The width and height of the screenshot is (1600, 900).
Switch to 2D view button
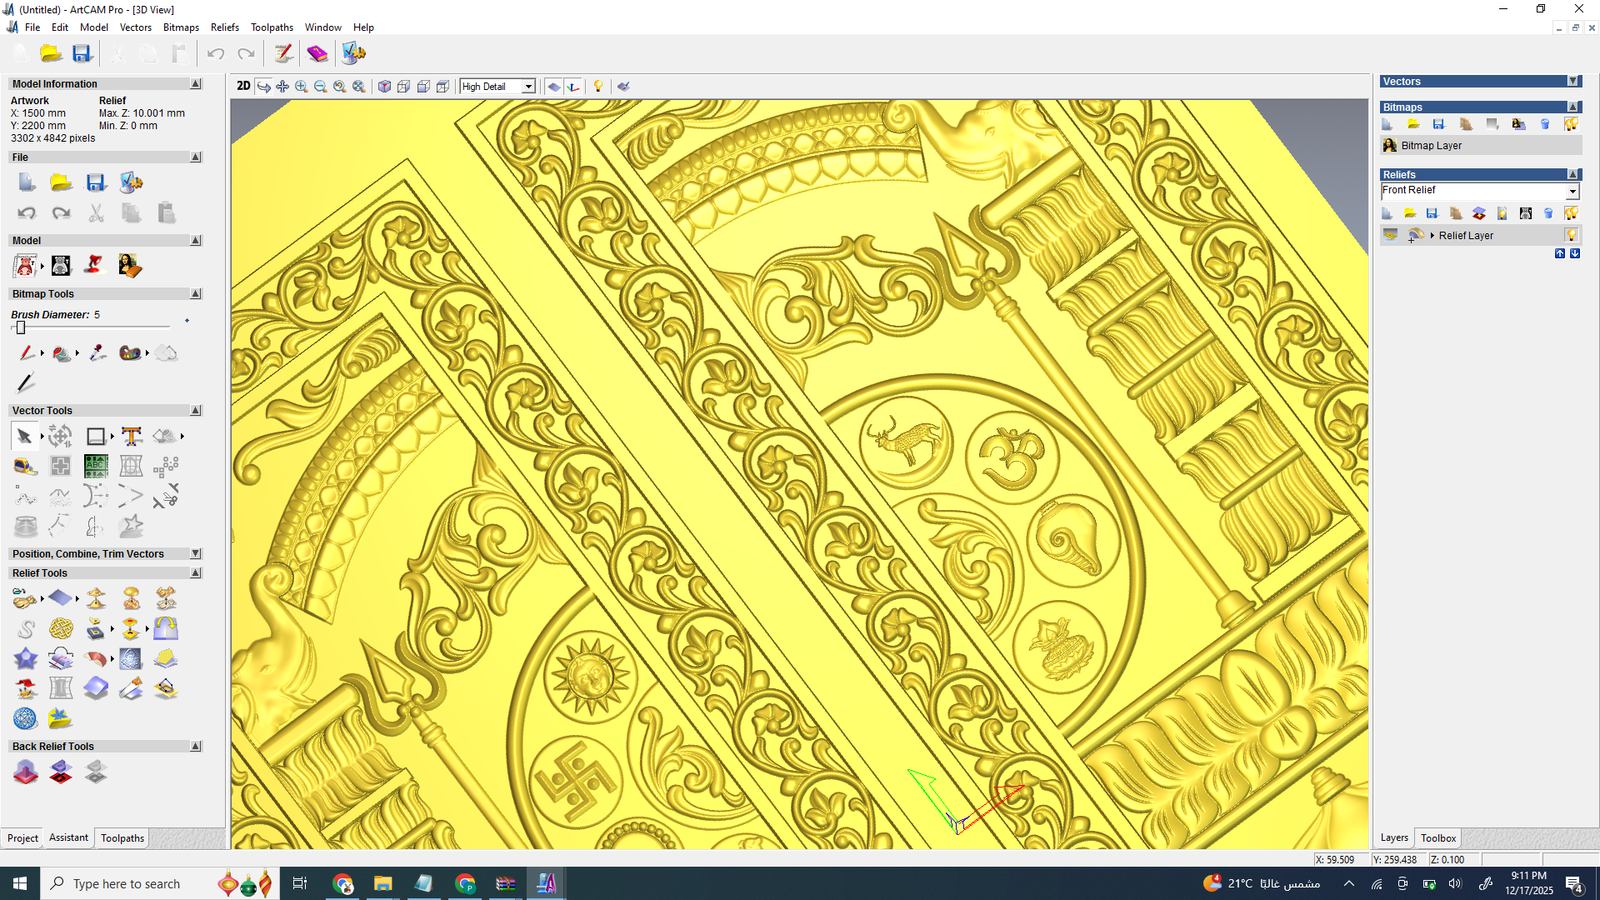[243, 87]
